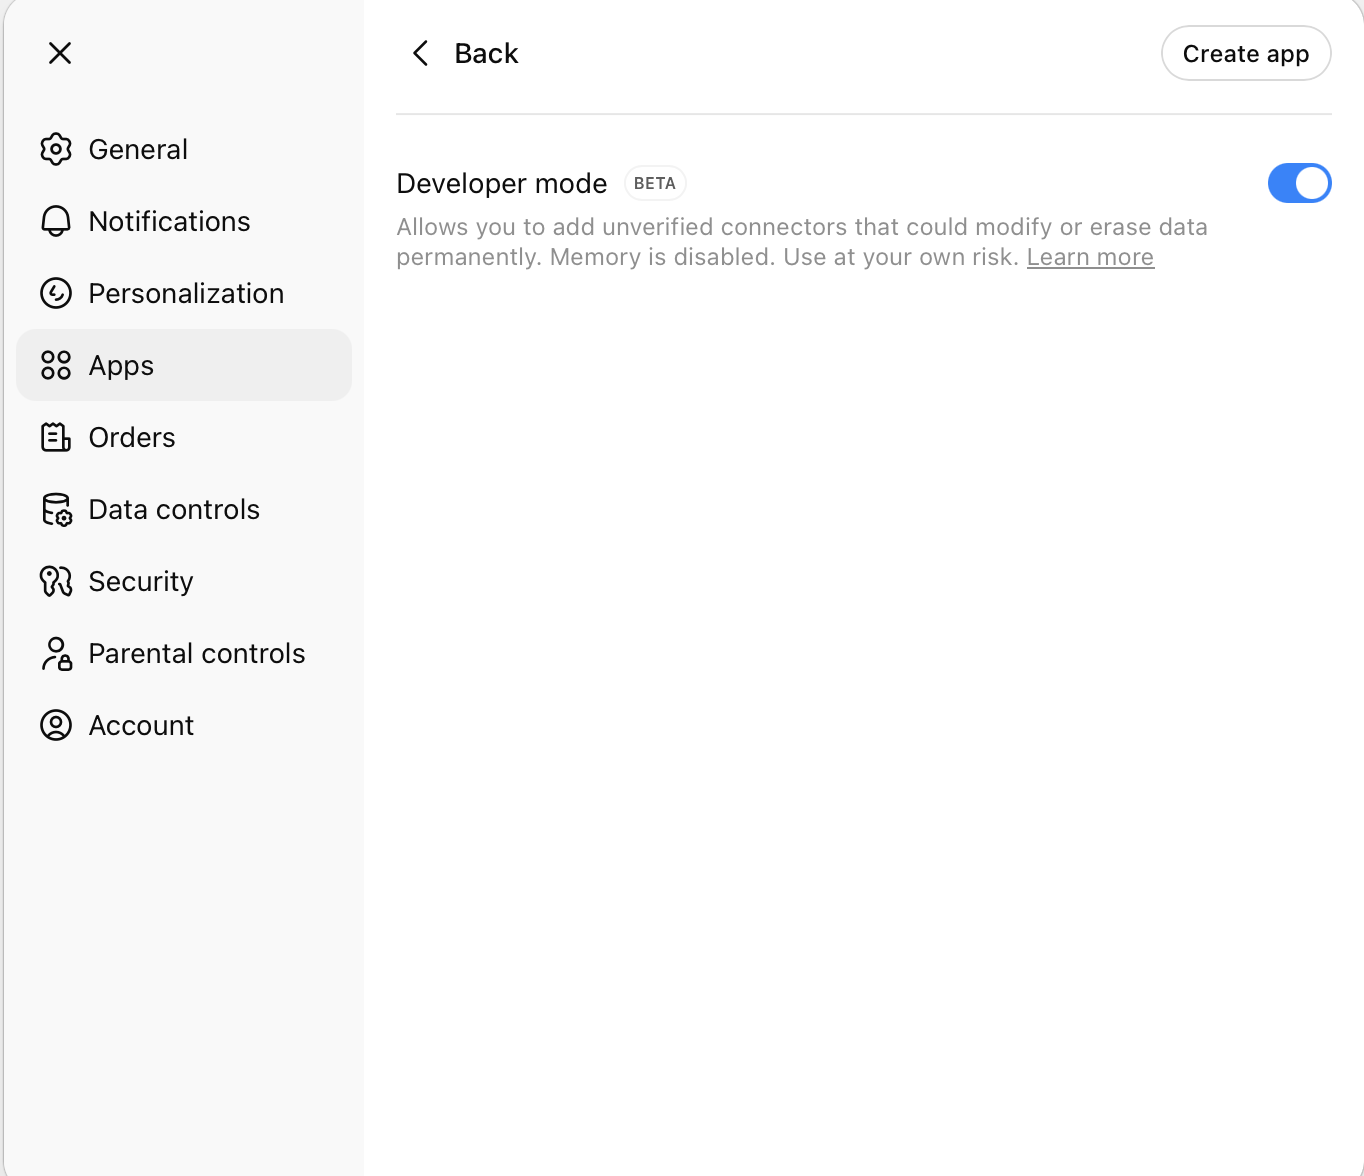Close settings with the X icon
The width and height of the screenshot is (1364, 1176).
coord(60,53)
